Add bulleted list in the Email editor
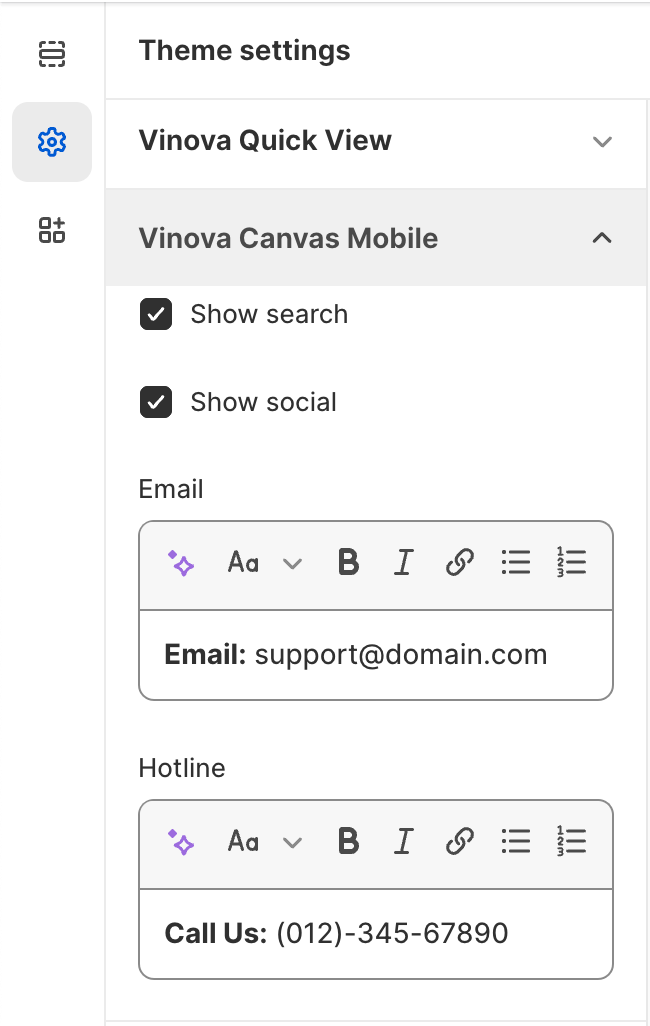This screenshot has height=1026, width=650. (x=515, y=563)
